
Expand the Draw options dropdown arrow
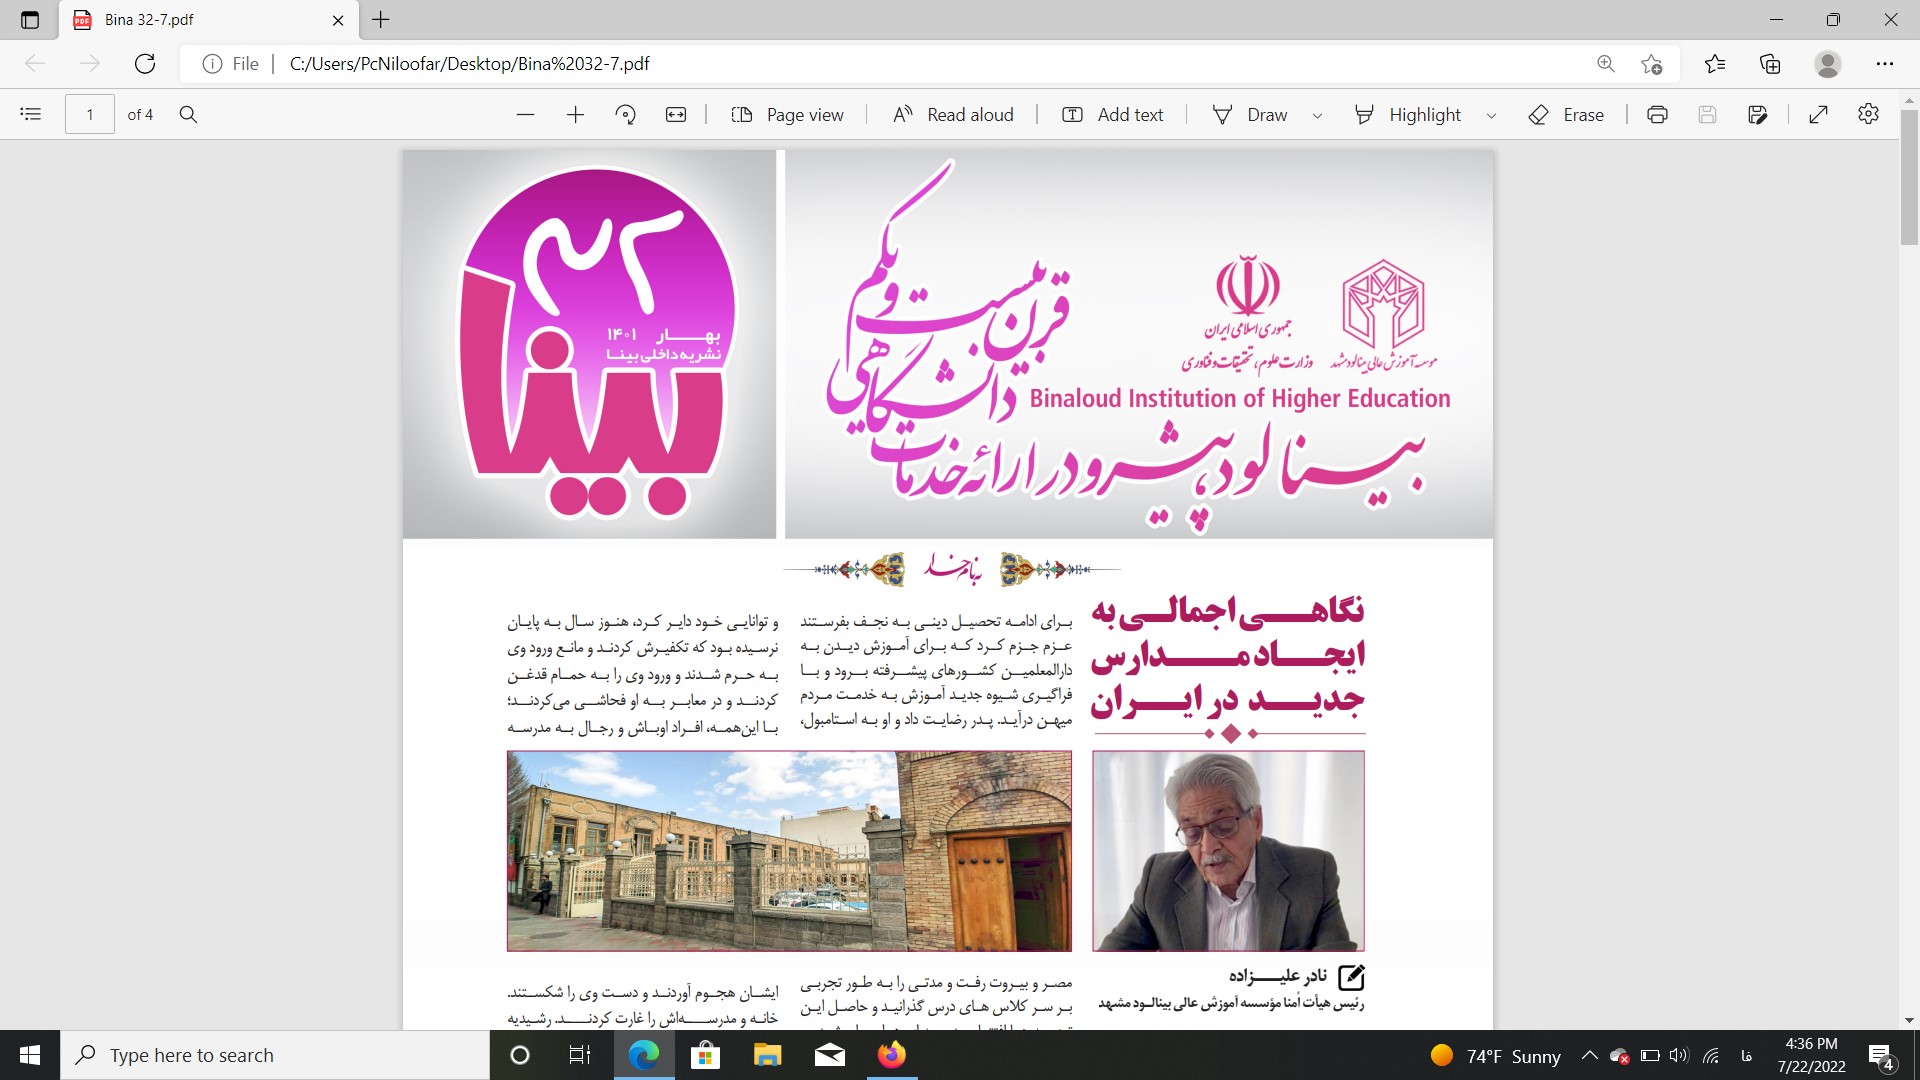pyautogui.click(x=1317, y=116)
